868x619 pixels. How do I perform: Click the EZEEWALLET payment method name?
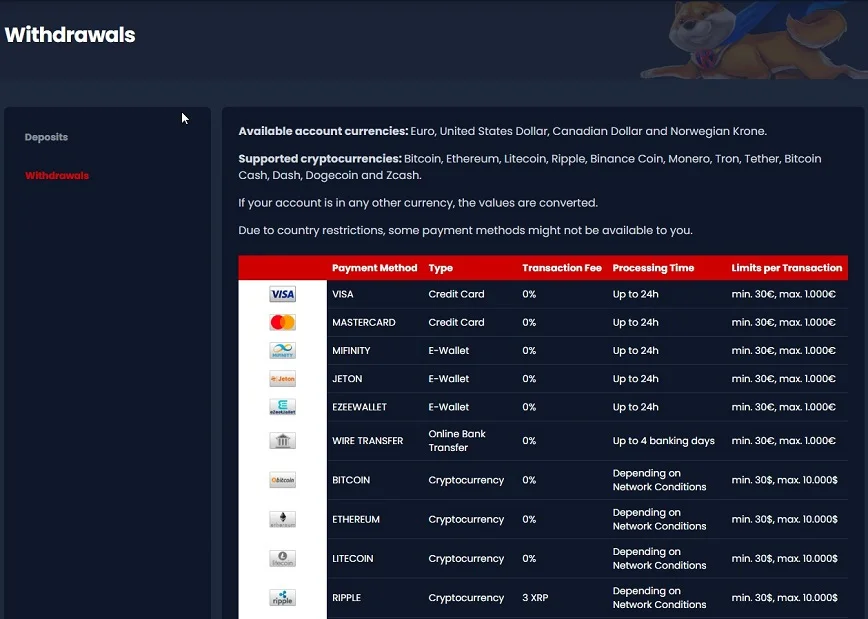tap(359, 407)
